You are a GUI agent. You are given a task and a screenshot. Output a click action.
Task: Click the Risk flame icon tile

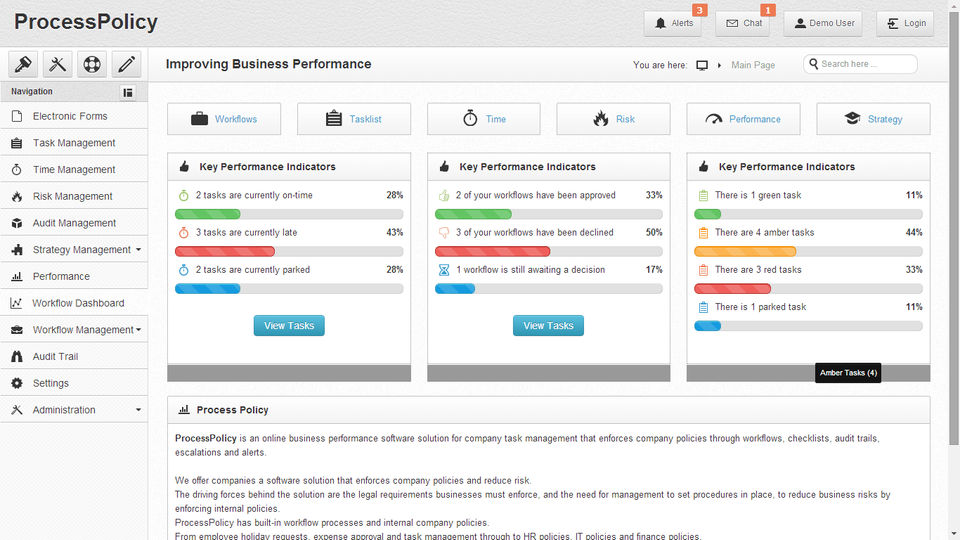pyautogui.click(x=613, y=119)
